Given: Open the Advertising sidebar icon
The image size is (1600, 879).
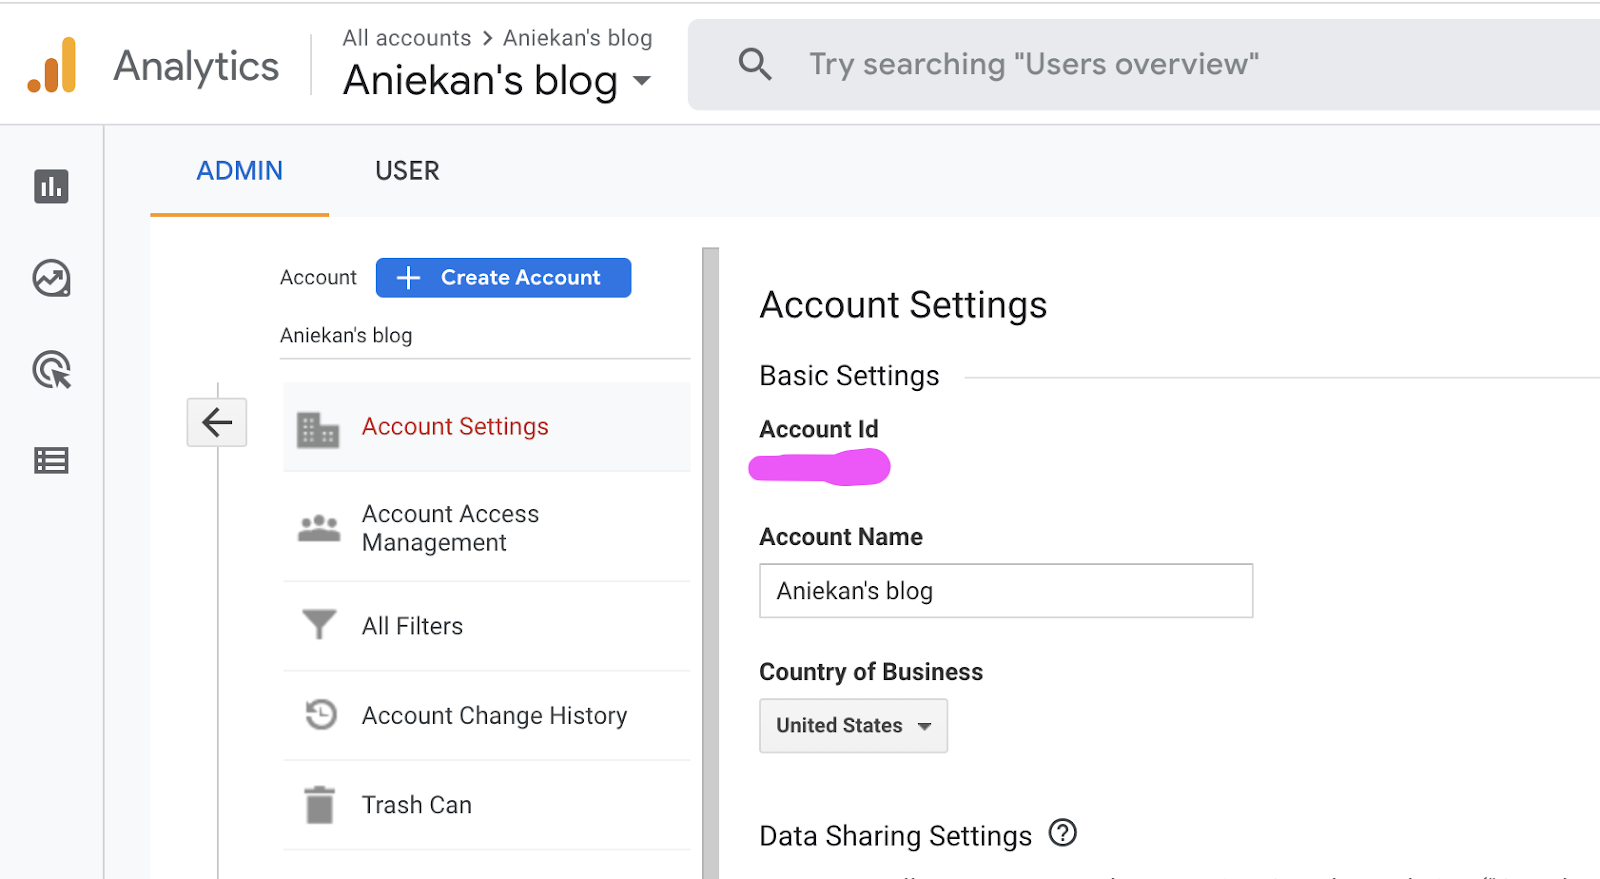Looking at the screenshot, I should tap(51, 370).
